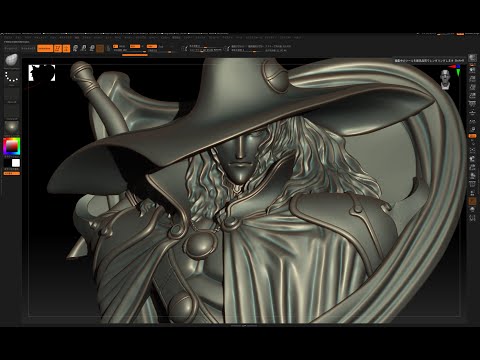Click the Xpose icon on right shelf
The height and width of the screenshot is (360, 480).
point(472,218)
